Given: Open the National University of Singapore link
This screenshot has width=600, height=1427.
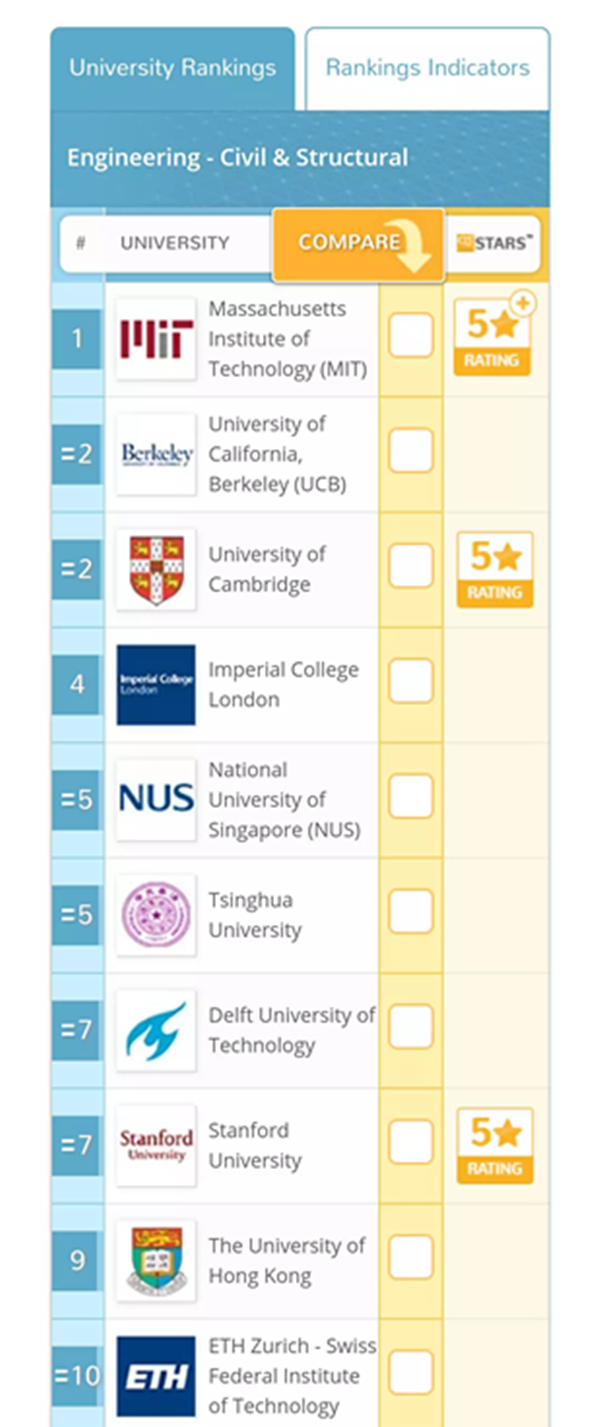Looking at the screenshot, I should coord(283,800).
